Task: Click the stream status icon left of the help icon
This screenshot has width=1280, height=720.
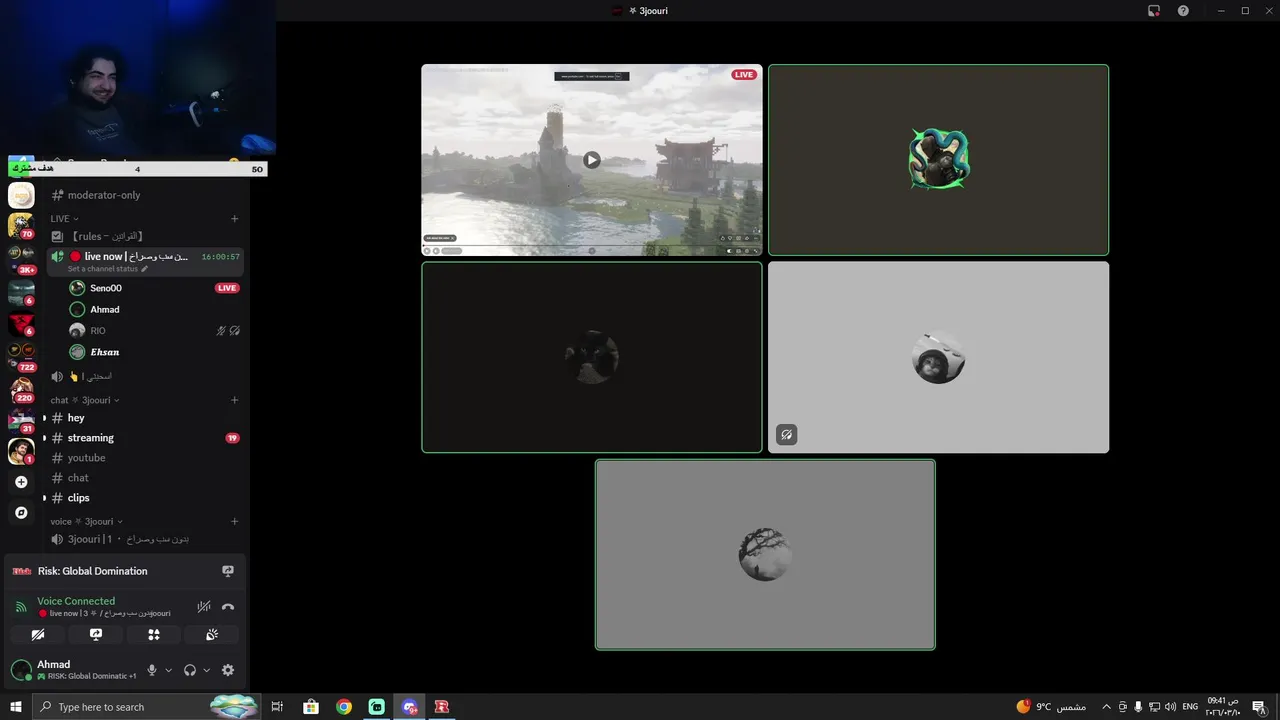Action: point(1154,11)
